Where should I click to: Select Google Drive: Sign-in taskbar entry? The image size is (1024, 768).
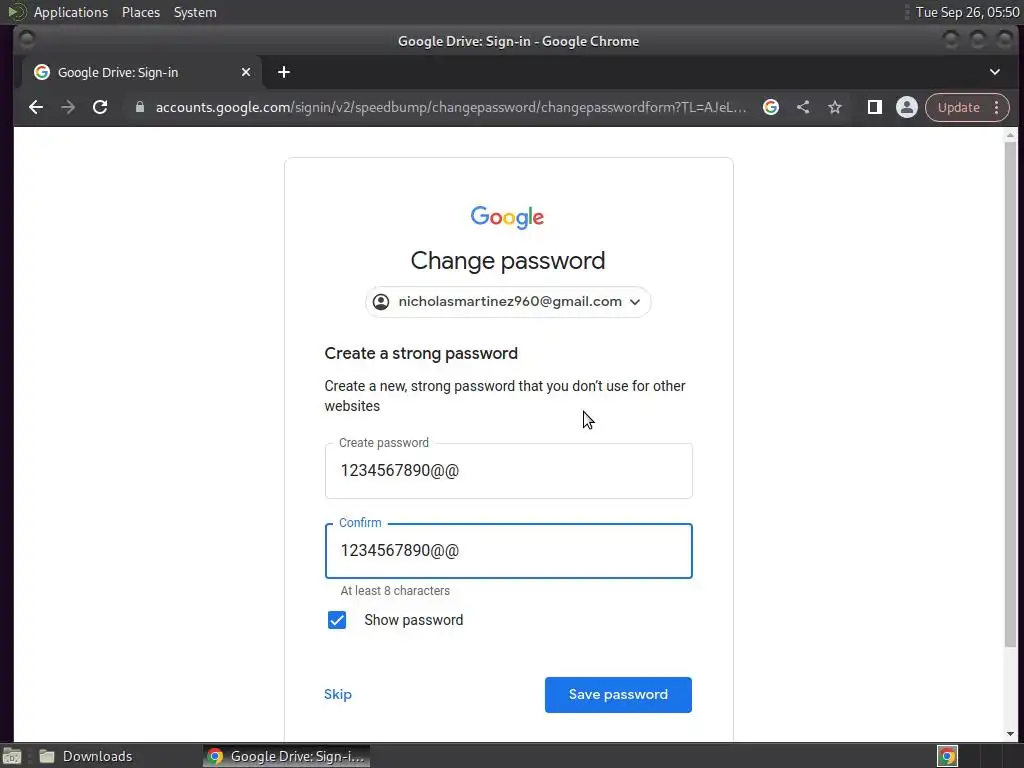[287, 756]
